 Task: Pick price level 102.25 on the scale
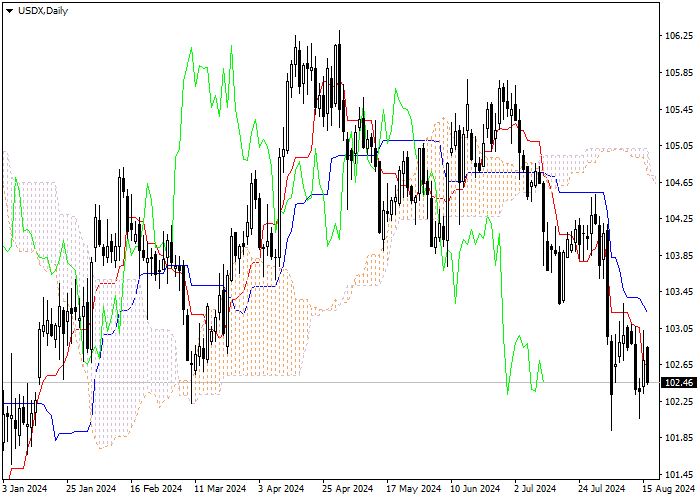679,401
